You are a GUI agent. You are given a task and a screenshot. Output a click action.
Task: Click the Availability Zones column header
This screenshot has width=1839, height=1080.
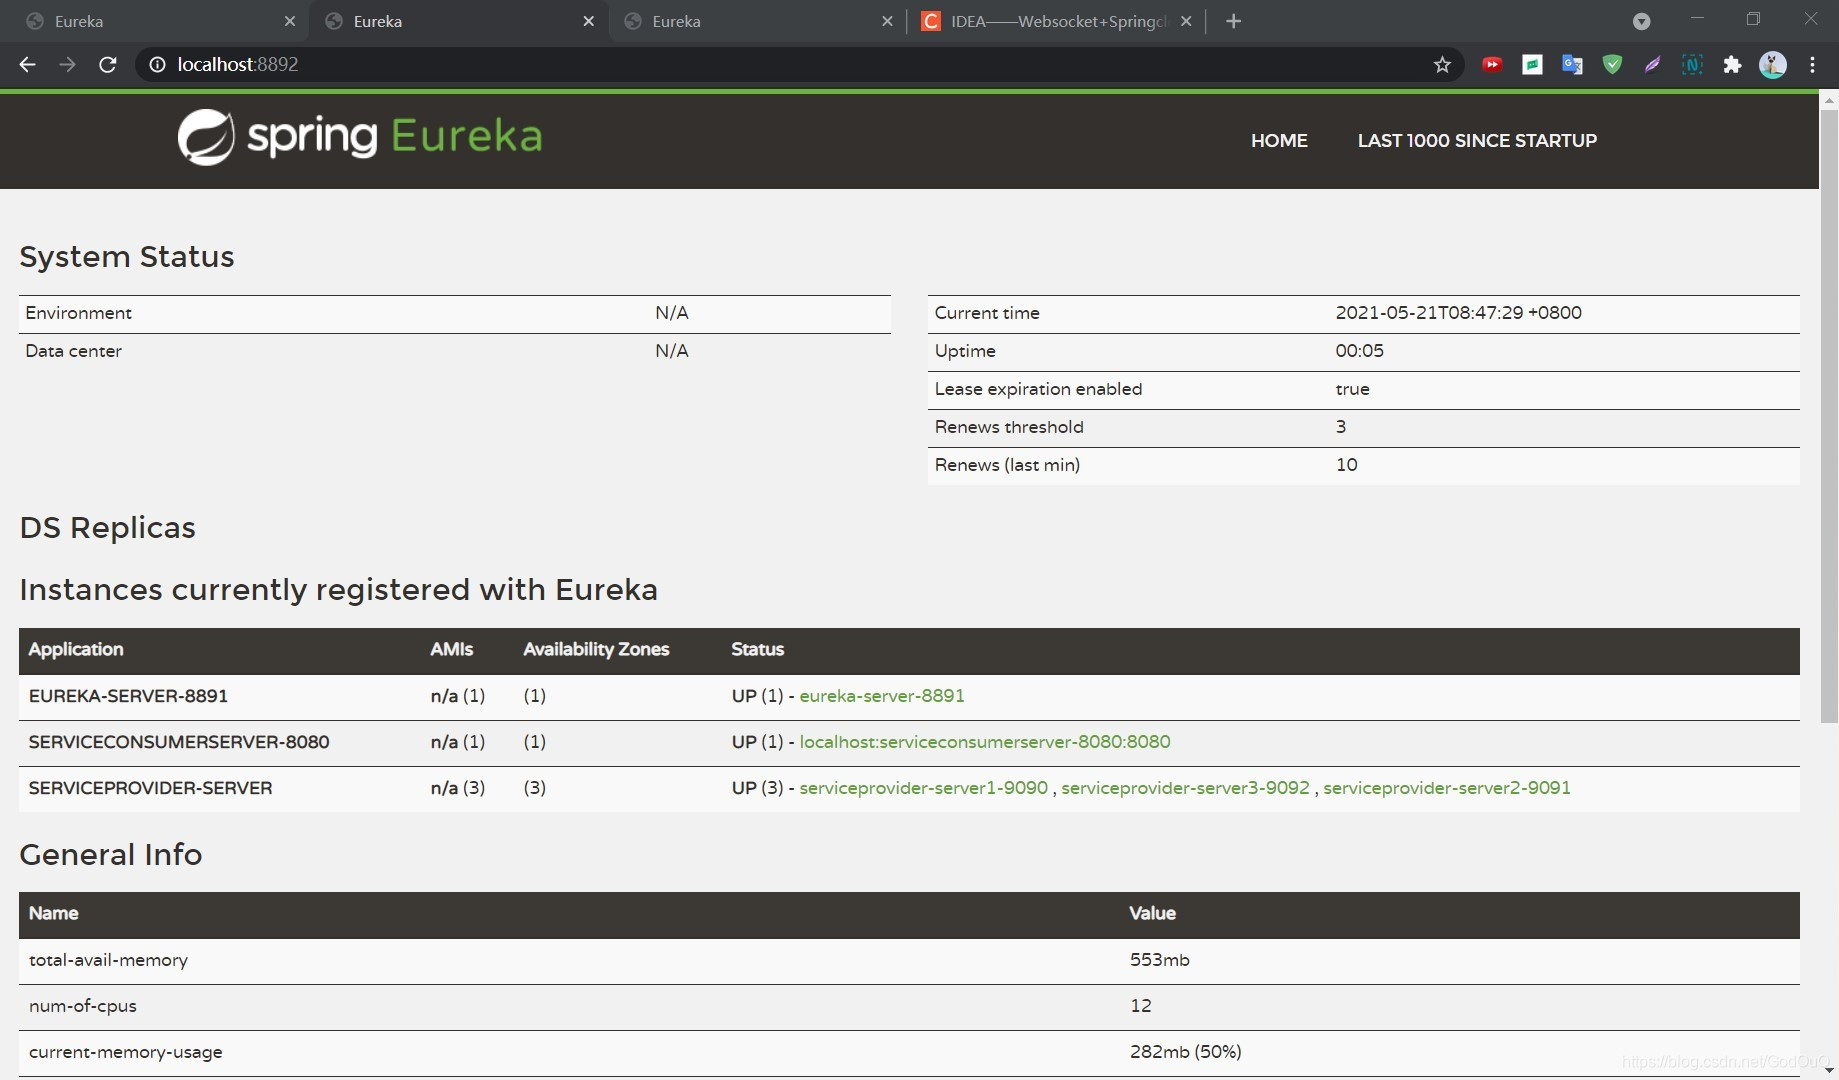pos(596,650)
